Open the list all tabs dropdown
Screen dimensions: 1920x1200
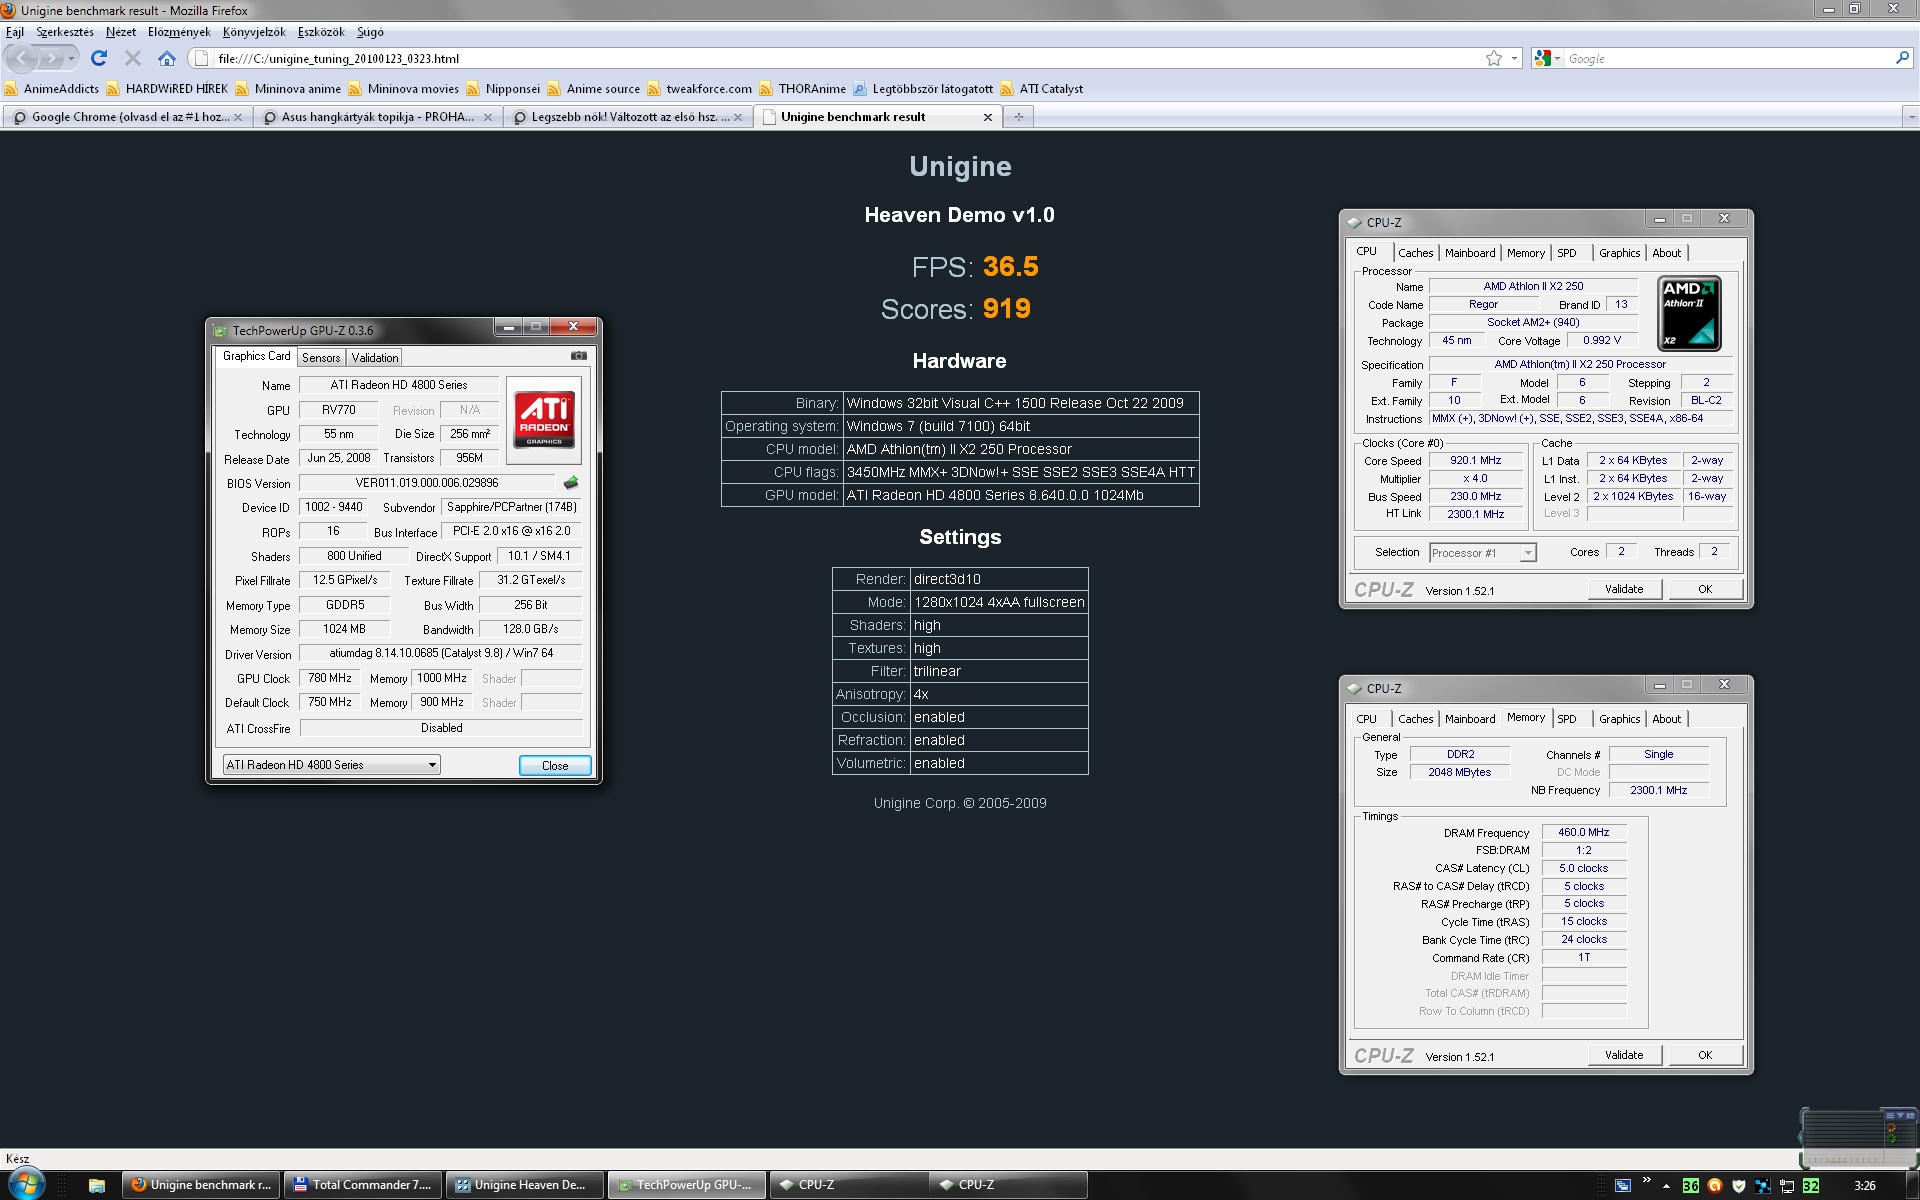[1910, 117]
